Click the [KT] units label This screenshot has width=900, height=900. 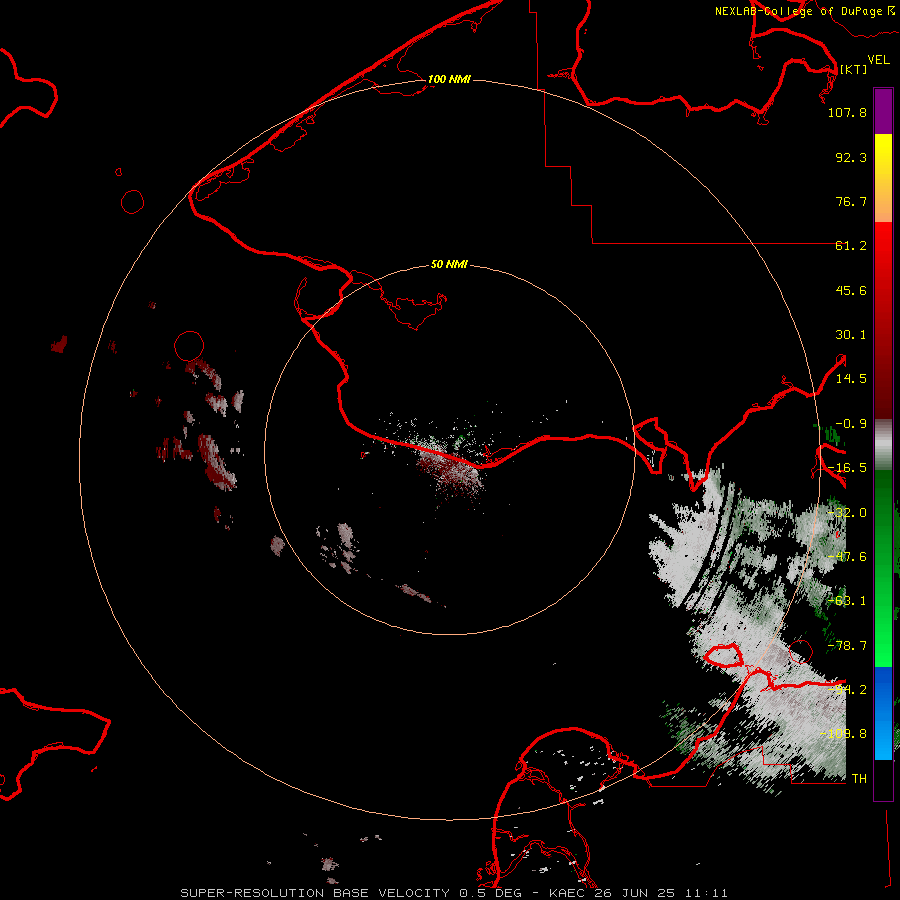click(x=853, y=69)
